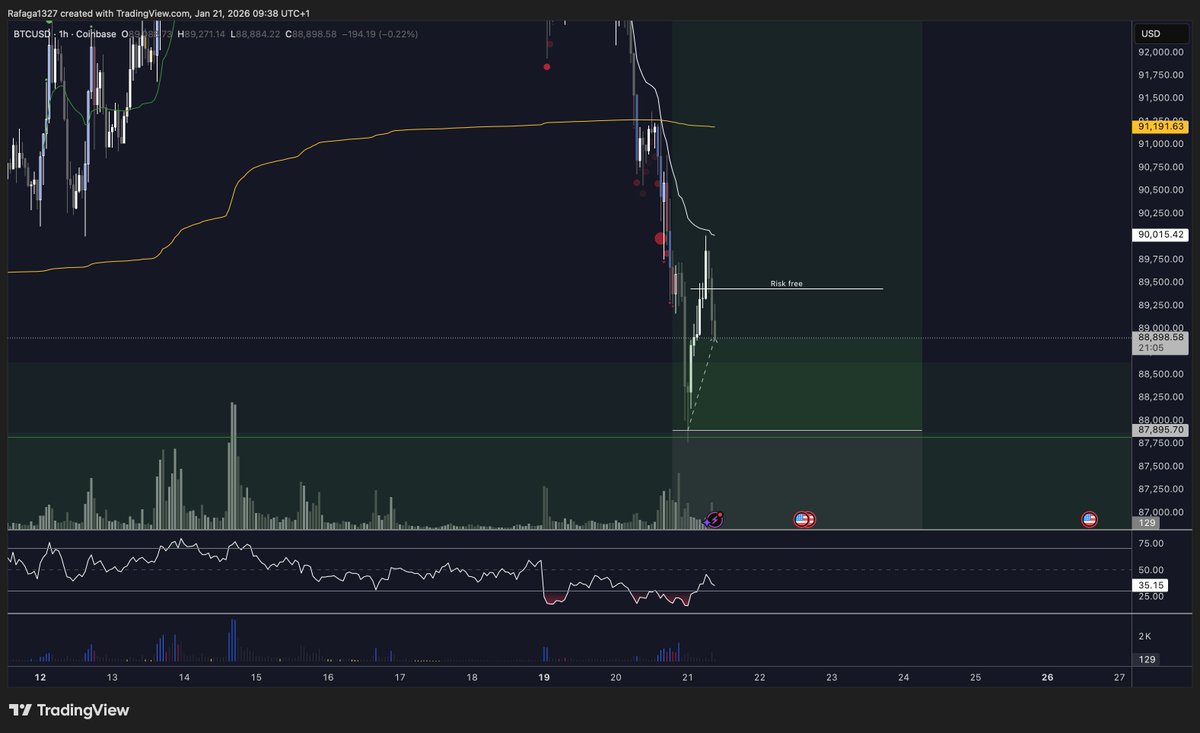Click date 14 on the time axis
Screen dimensions: 1200x733
click(x=184, y=678)
